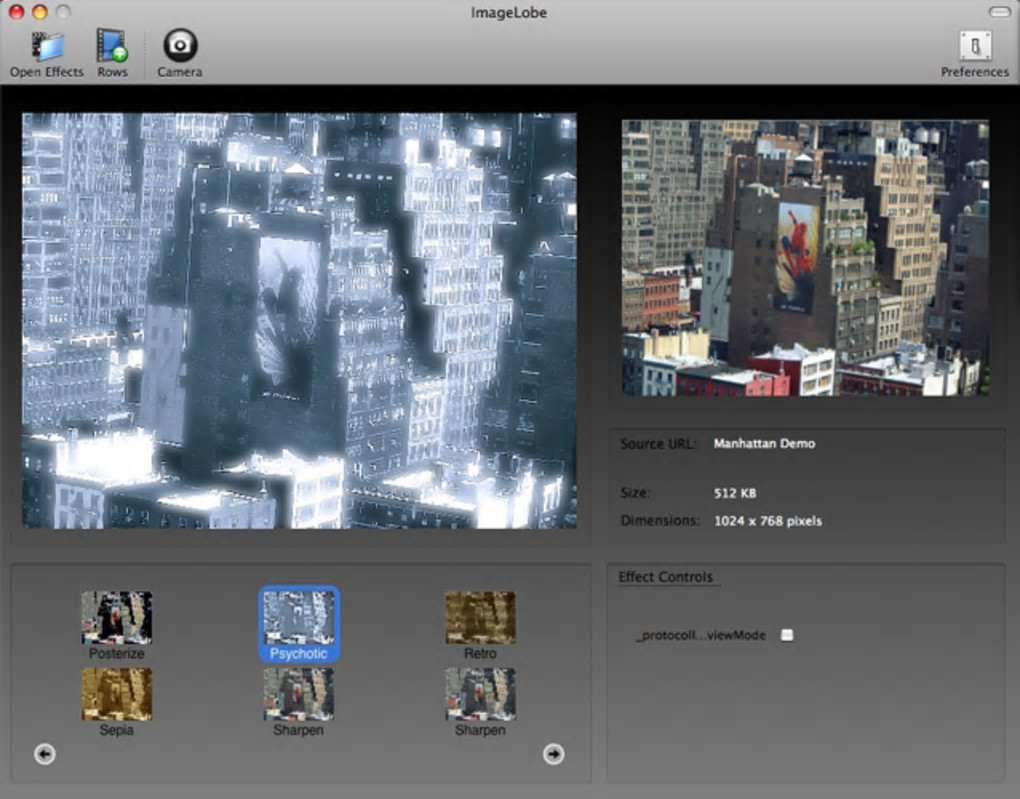Click the toolbar toggle pill in title bar
This screenshot has height=799, width=1020.
tap(999, 12)
